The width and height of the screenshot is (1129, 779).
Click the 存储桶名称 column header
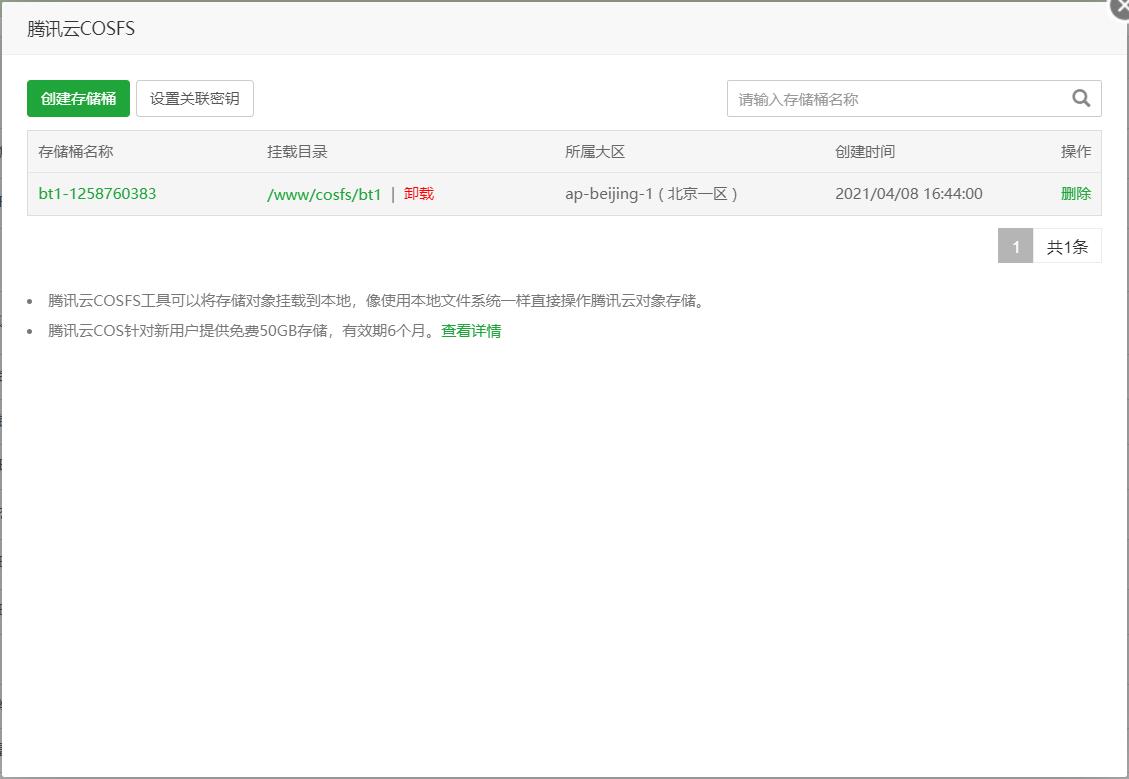coord(76,152)
